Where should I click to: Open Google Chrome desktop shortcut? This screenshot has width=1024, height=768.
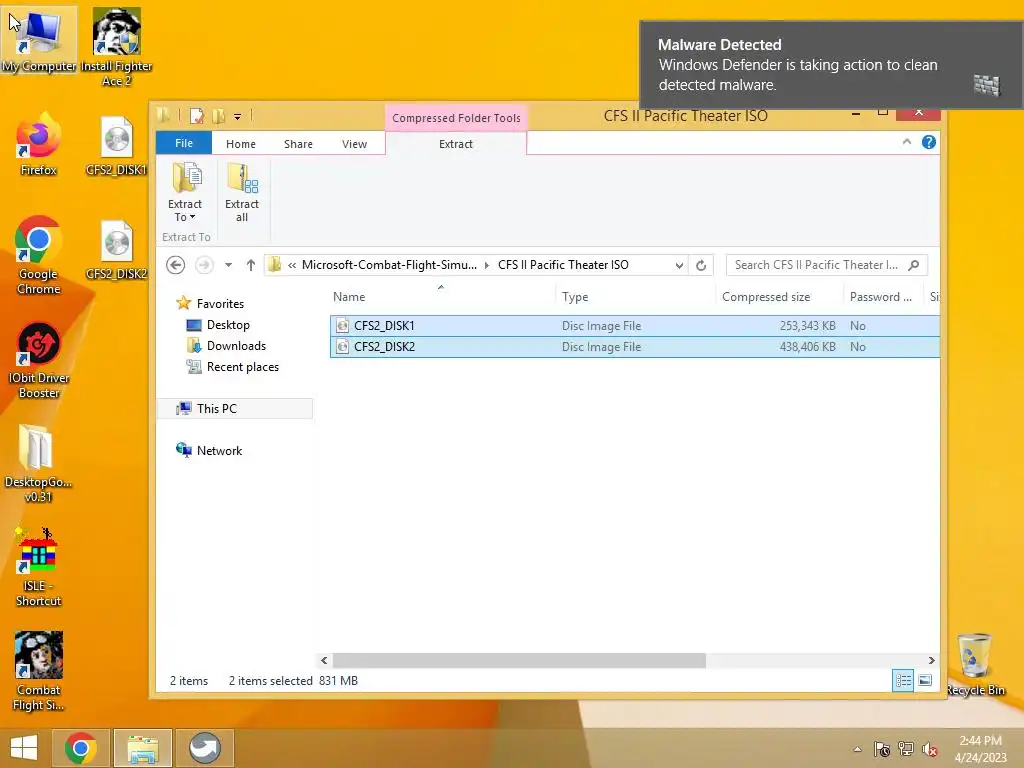coord(39,255)
